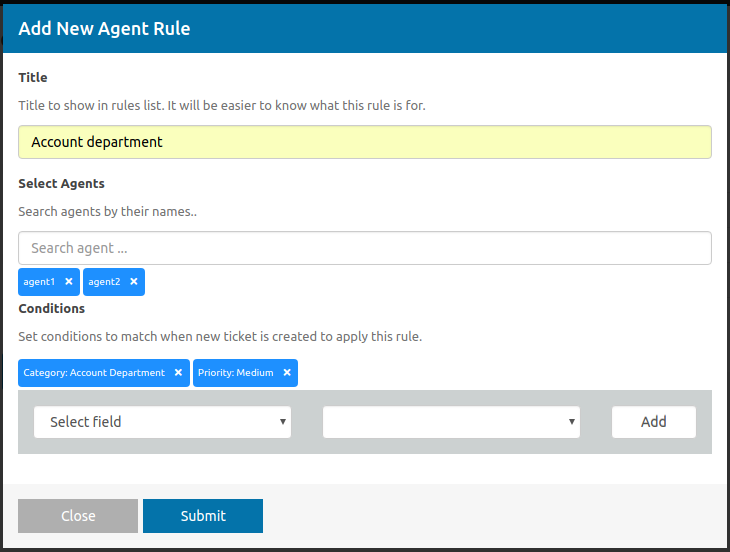This screenshot has height=552, width=730.
Task: Submit the new agent rule
Action: 203,516
